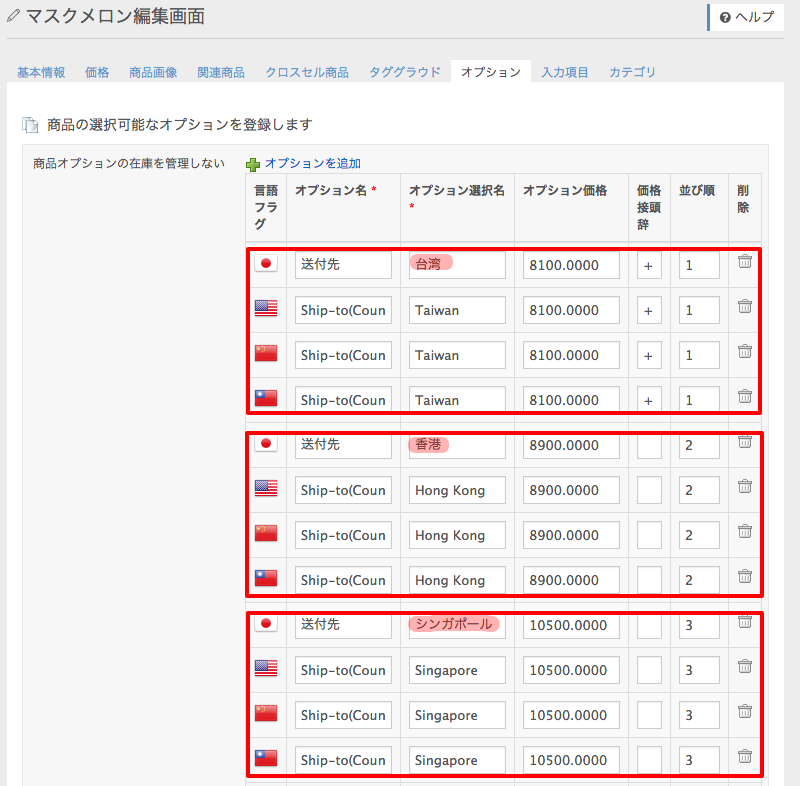
Task: Click trash icon on the 香港 row
Action: point(744,442)
